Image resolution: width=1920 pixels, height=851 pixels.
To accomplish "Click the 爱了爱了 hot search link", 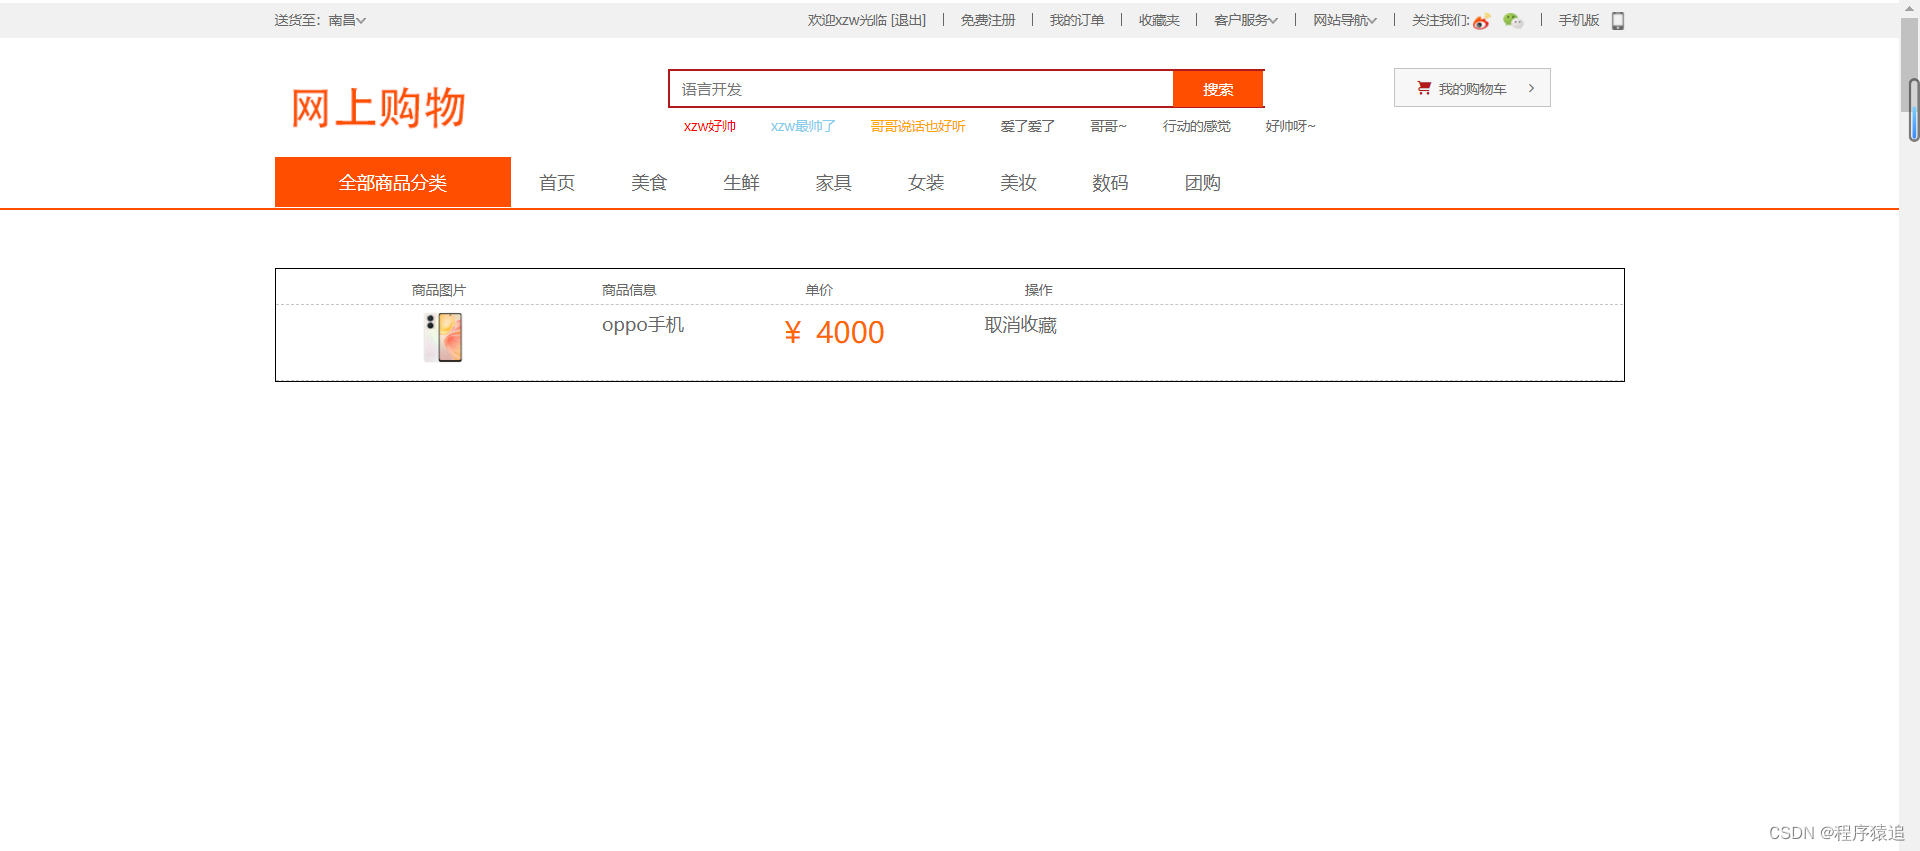I will [1028, 126].
